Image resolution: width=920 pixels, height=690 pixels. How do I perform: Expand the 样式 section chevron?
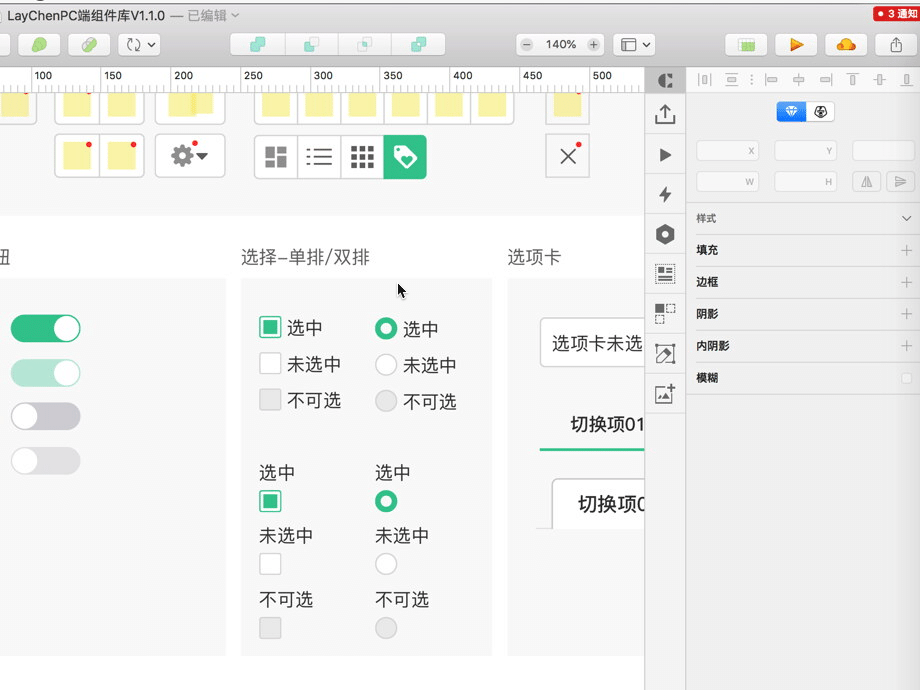point(907,218)
